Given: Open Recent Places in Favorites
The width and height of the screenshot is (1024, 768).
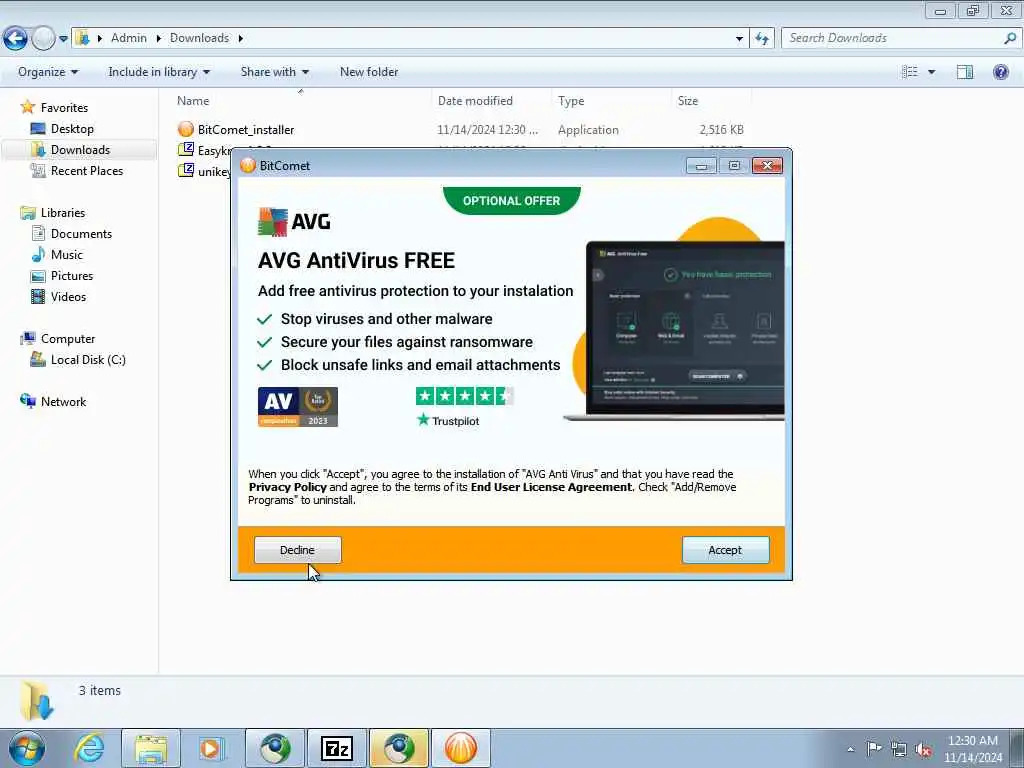Looking at the screenshot, I should click(x=87, y=170).
